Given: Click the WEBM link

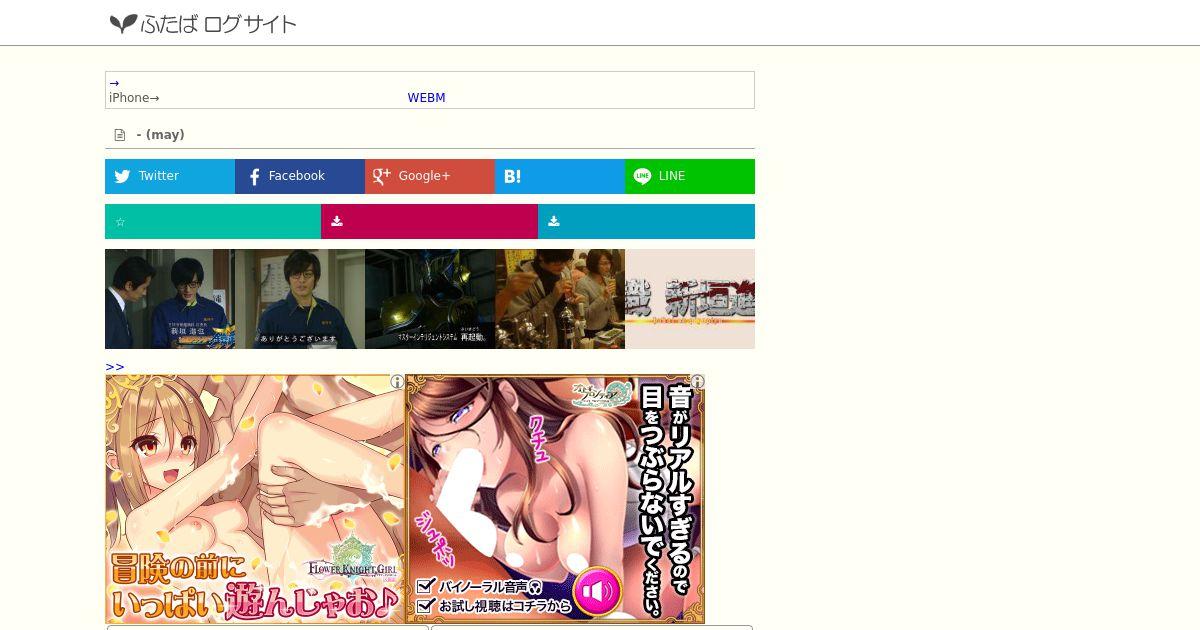Looking at the screenshot, I should click(426, 98).
